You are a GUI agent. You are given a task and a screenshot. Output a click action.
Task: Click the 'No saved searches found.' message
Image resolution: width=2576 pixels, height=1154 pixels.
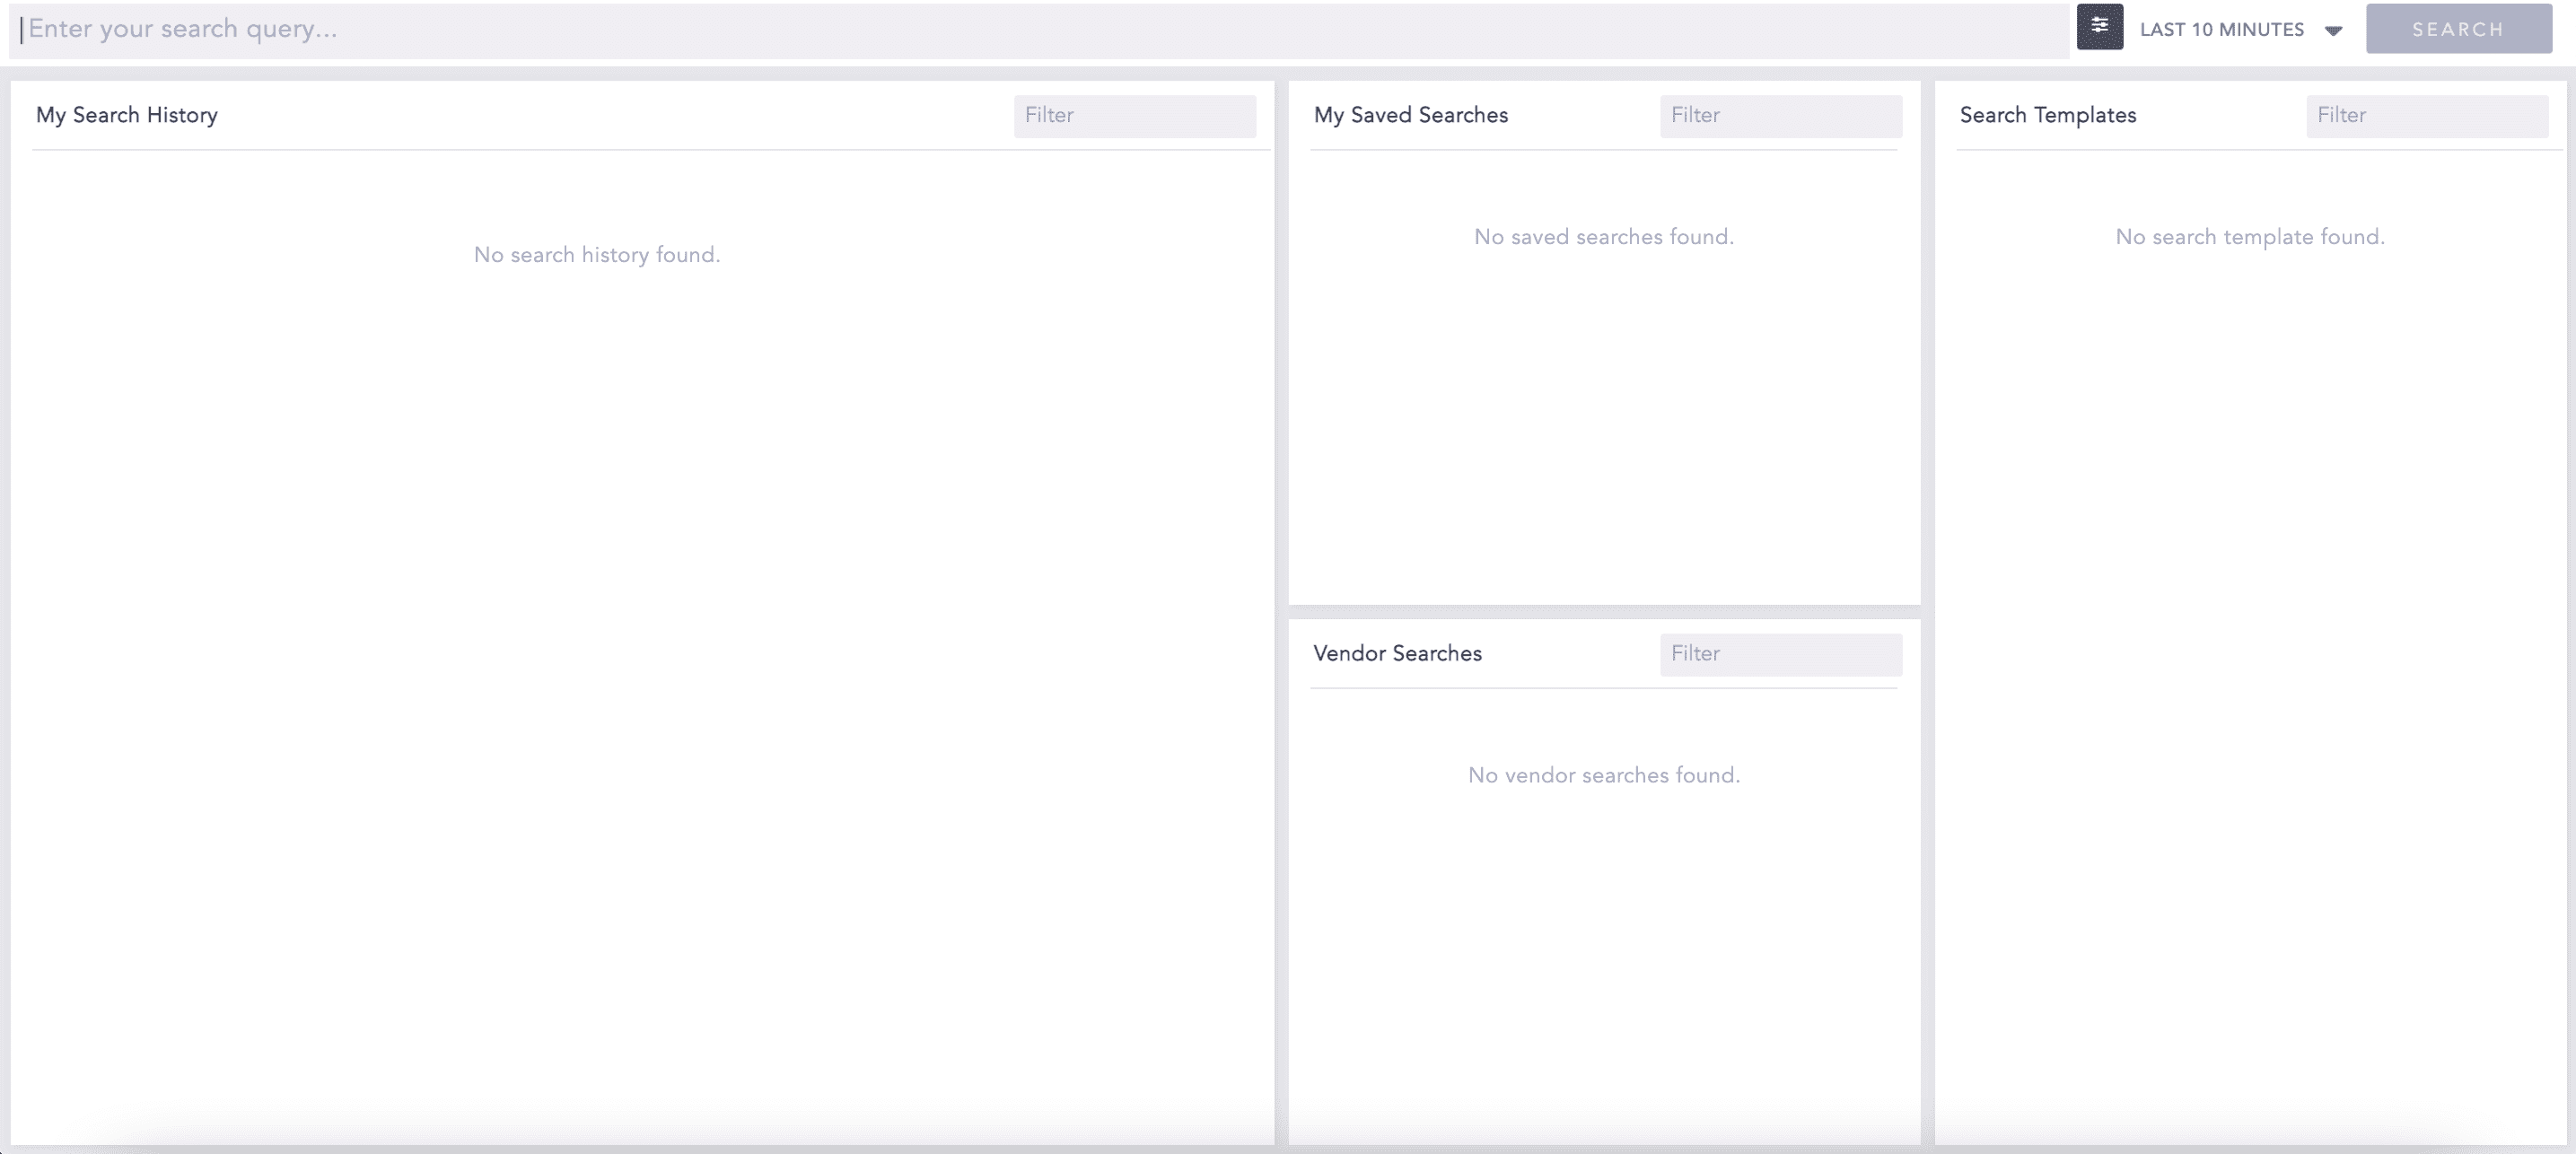[x=1604, y=237]
